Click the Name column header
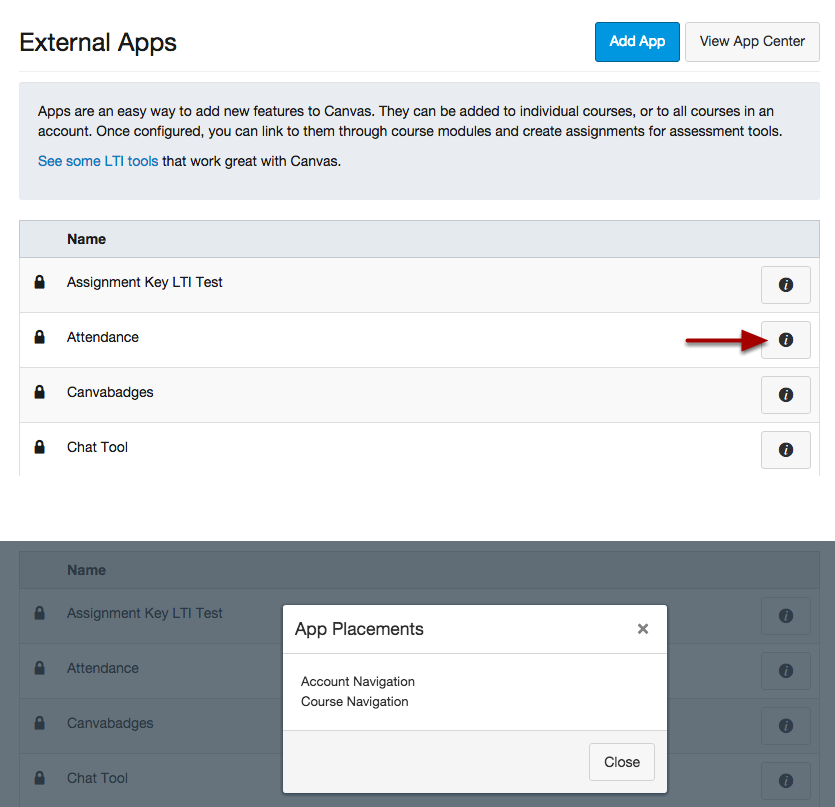835x807 pixels. click(86, 239)
